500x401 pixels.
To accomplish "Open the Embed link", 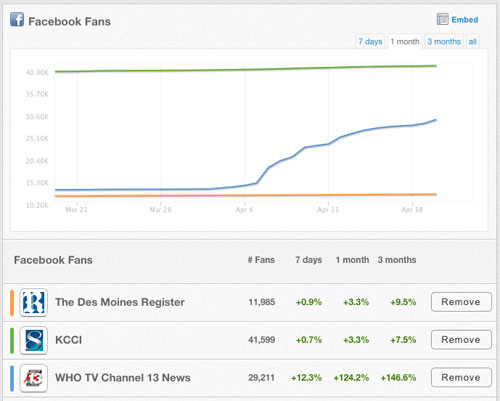I will point(465,20).
